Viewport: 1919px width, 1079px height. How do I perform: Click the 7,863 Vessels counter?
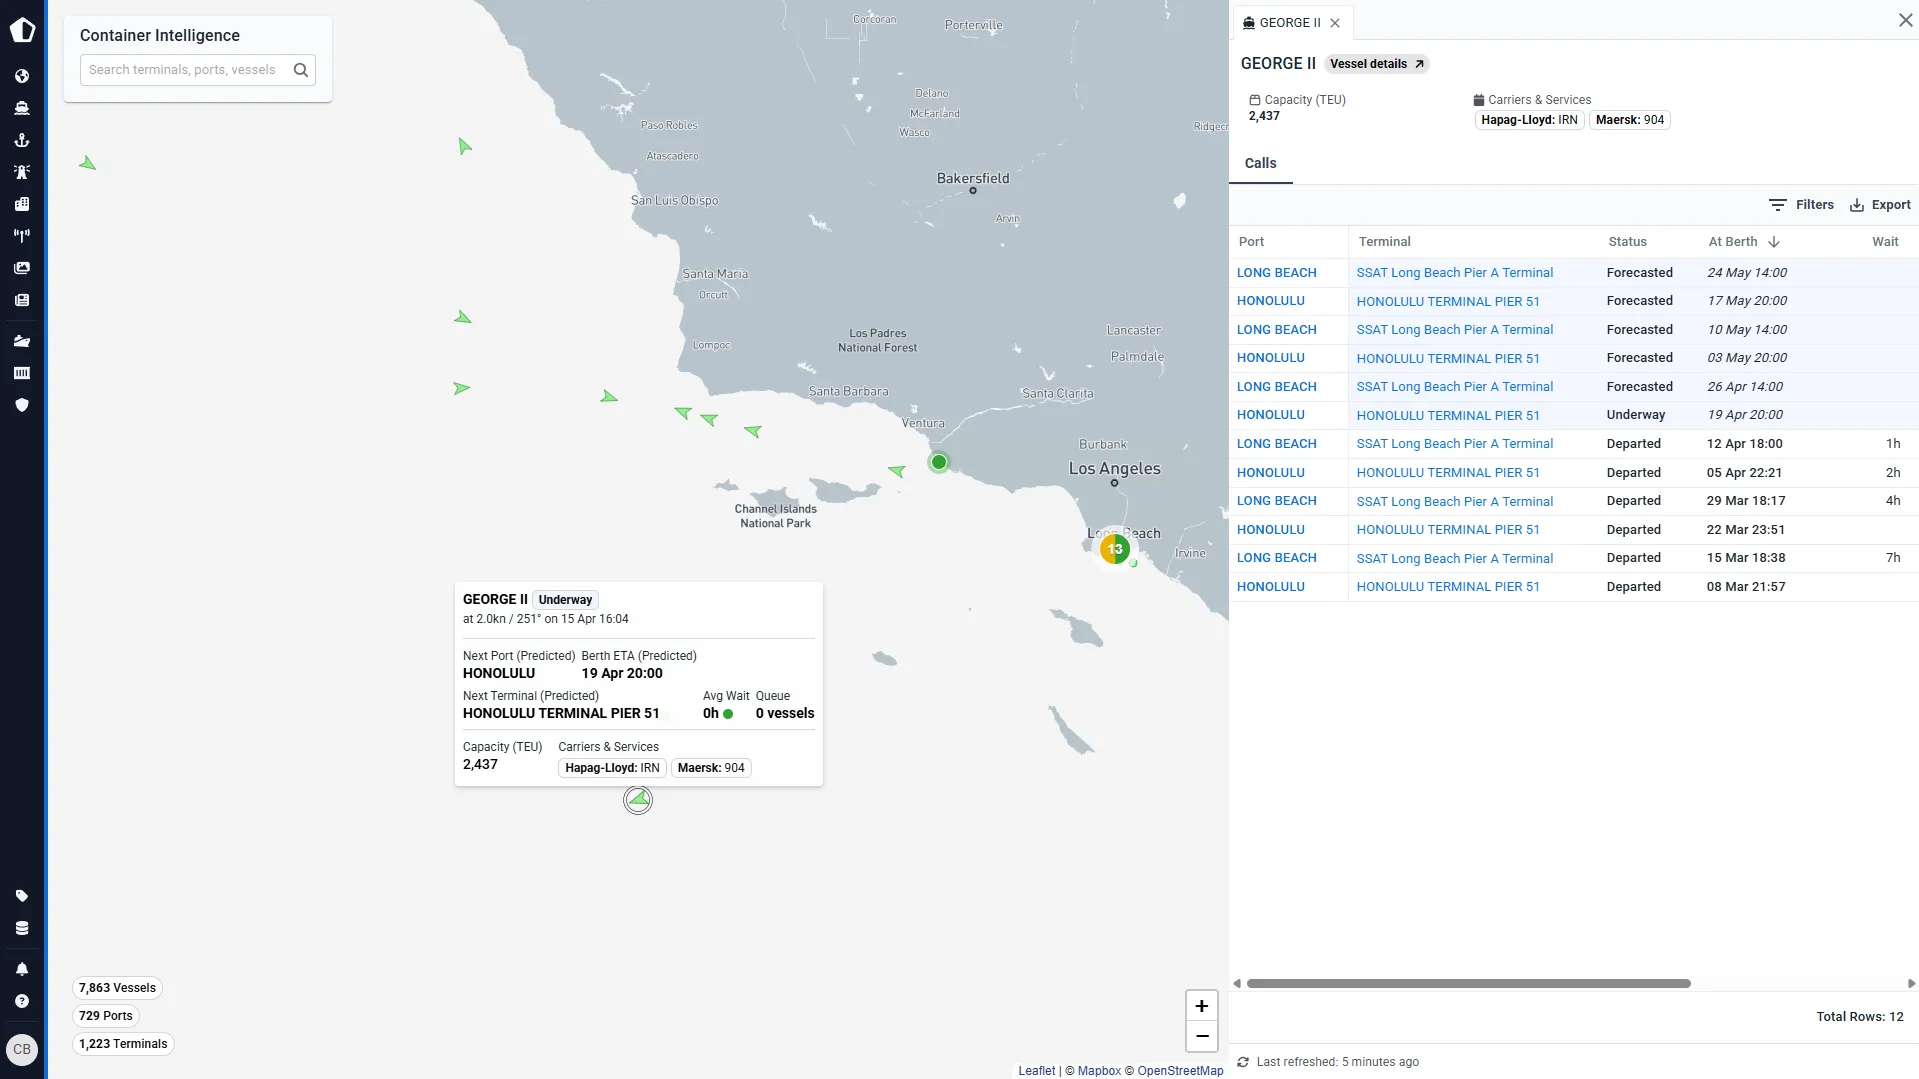coord(117,988)
